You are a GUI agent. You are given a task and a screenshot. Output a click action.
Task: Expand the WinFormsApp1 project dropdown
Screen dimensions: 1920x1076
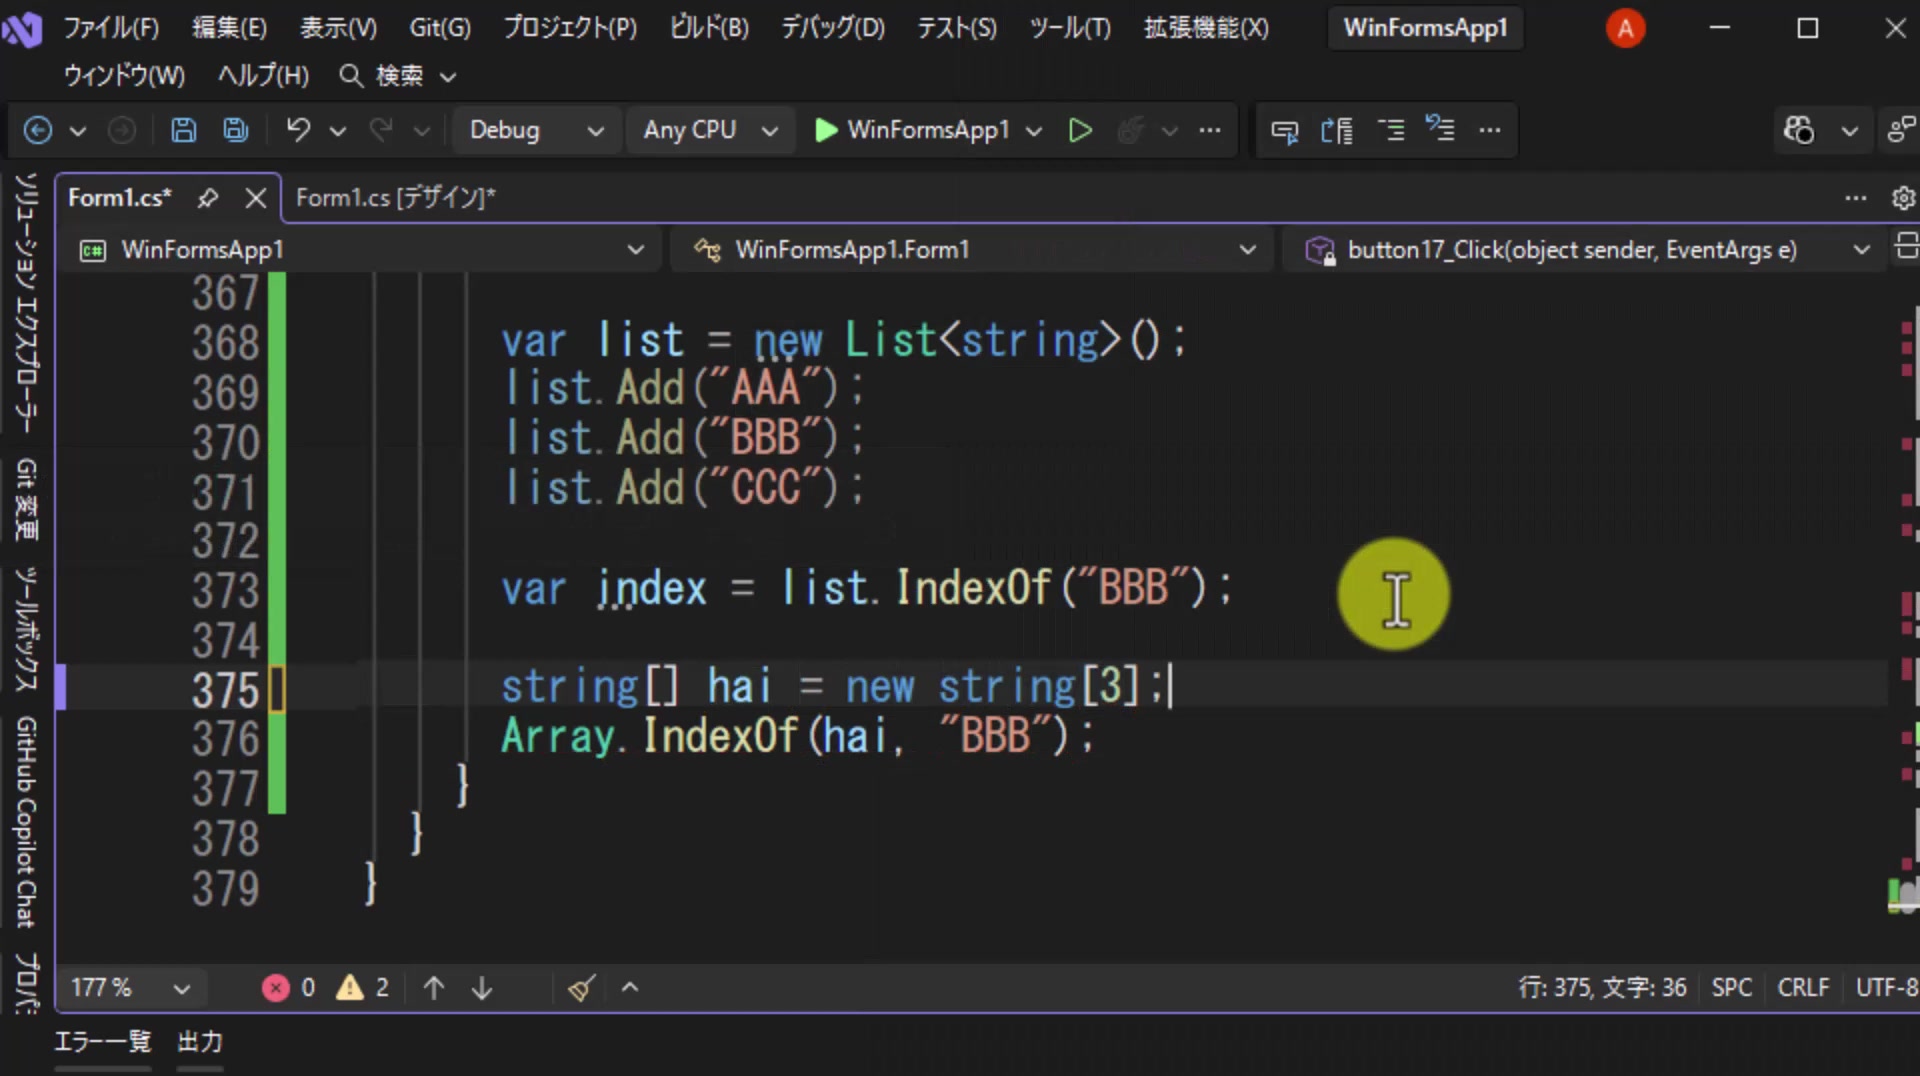[x=635, y=250]
